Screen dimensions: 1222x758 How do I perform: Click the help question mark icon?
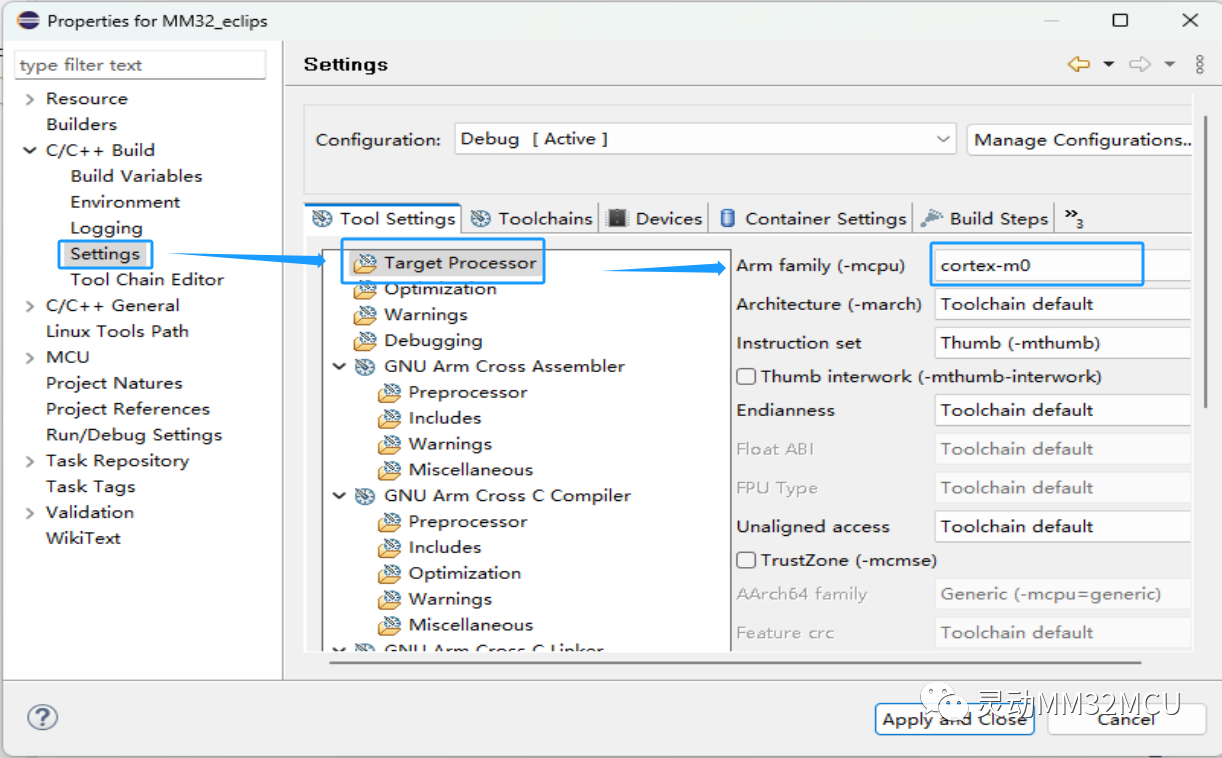42,717
